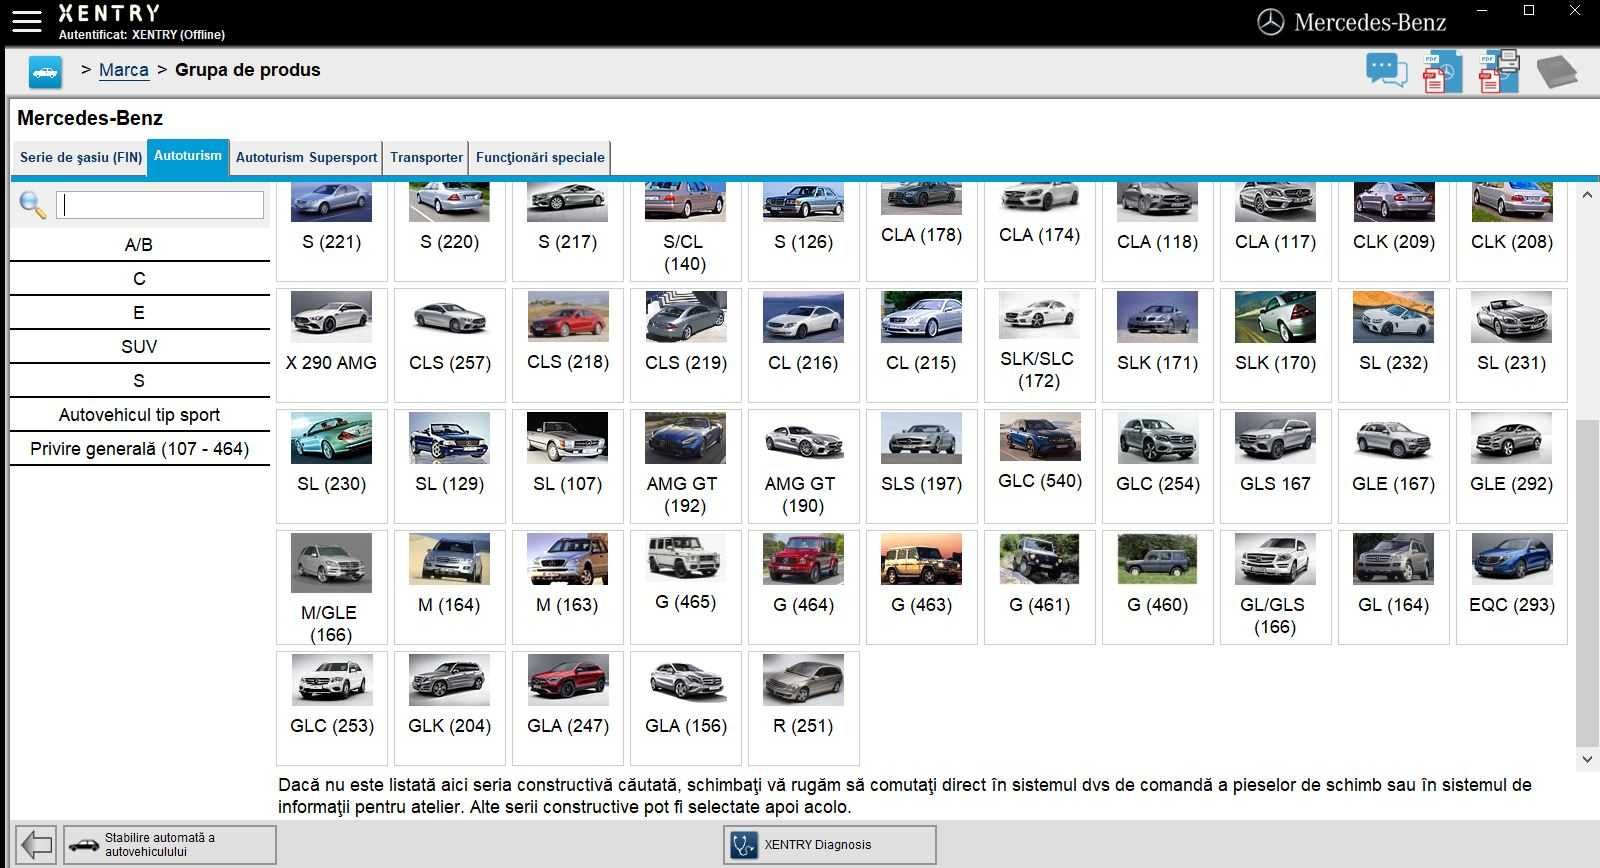Image resolution: width=1600 pixels, height=868 pixels.
Task: Select the Autoturism tab
Action: [x=188, y=157]
